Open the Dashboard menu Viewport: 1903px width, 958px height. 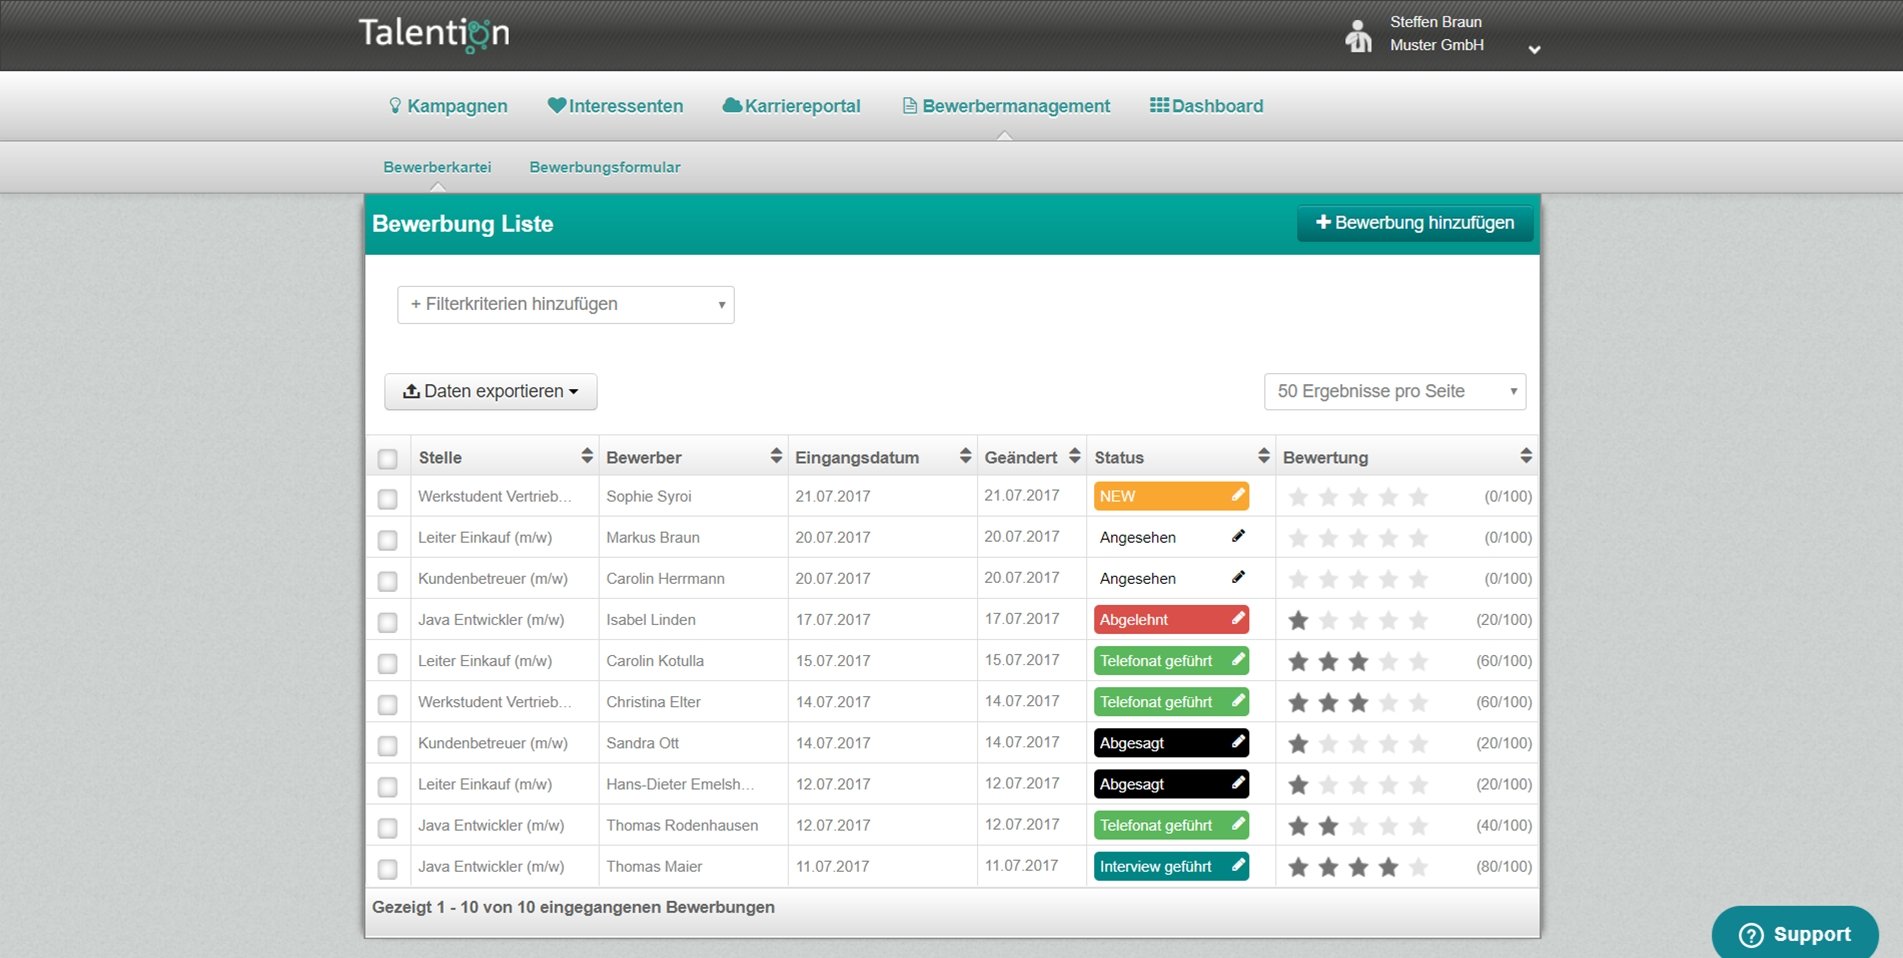coord(1207,106)
